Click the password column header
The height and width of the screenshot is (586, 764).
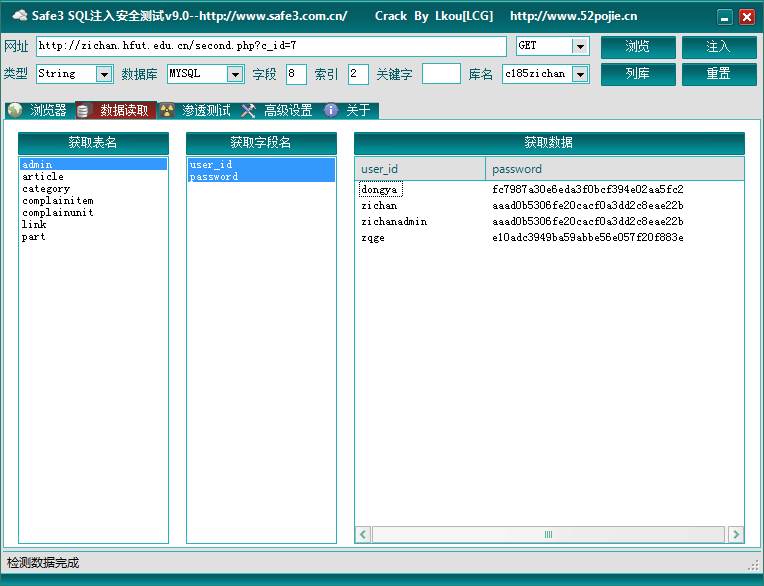point(614,169)
